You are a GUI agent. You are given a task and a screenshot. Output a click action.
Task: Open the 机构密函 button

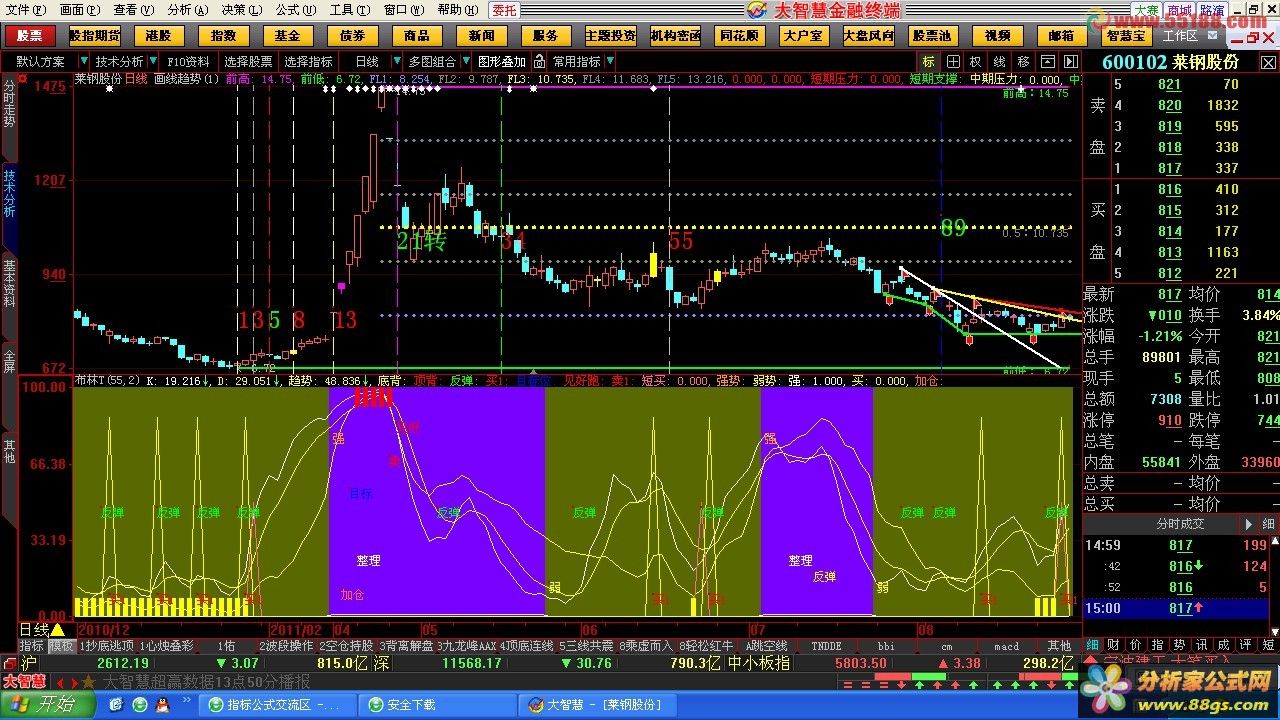[675, 36]
